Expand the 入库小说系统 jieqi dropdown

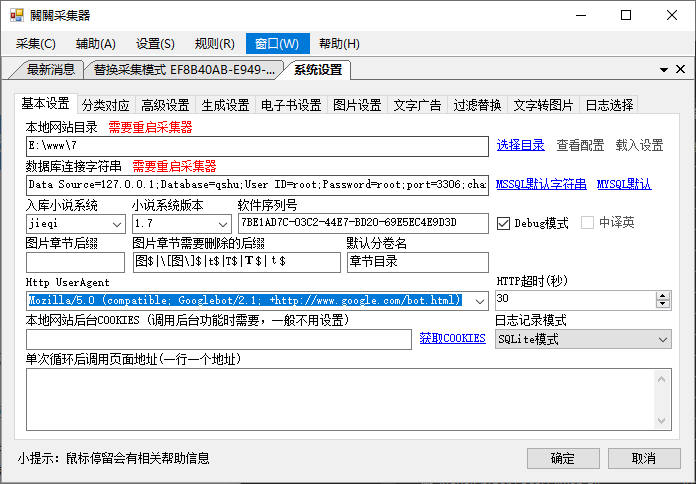coord(117,224)
